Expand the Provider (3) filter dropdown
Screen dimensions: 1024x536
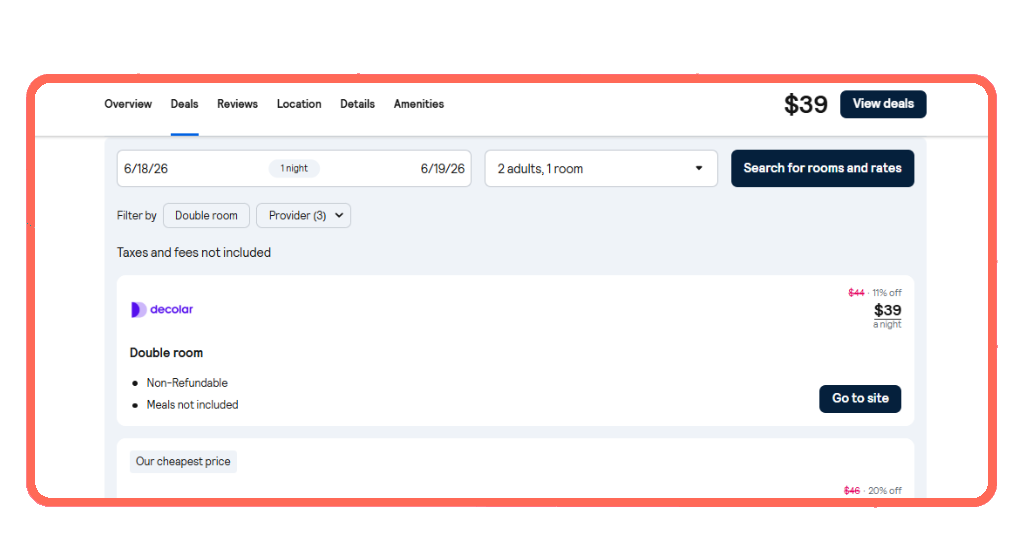(304, 215)
